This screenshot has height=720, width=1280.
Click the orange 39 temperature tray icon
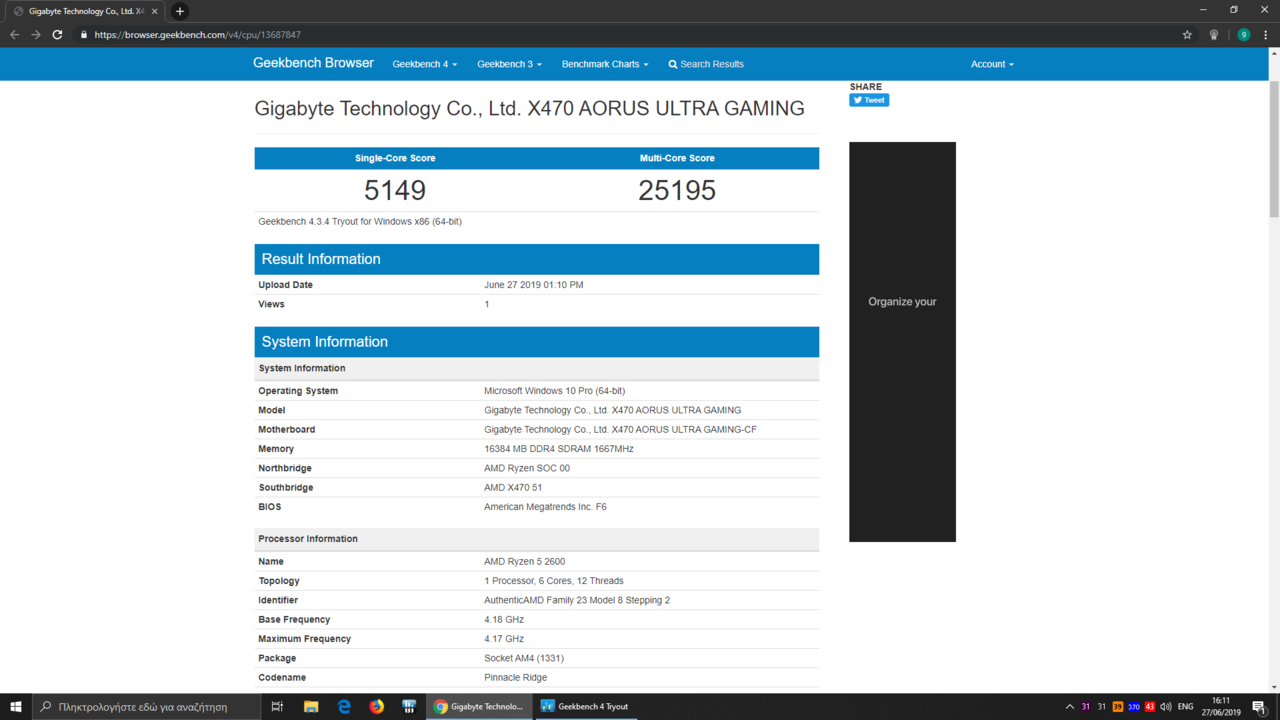[1117, 706]
